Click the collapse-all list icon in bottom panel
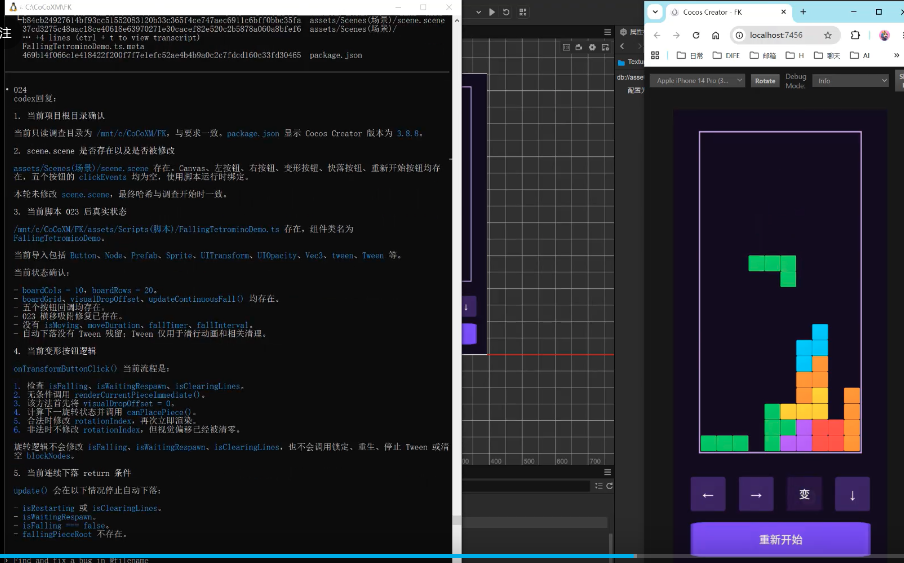The image size is (904, 563). 598,486
